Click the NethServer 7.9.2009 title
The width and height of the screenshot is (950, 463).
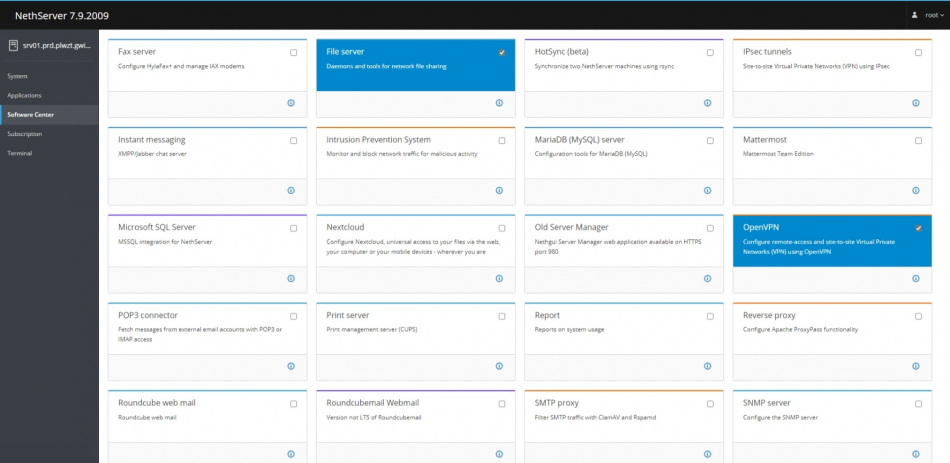[62, 16]
